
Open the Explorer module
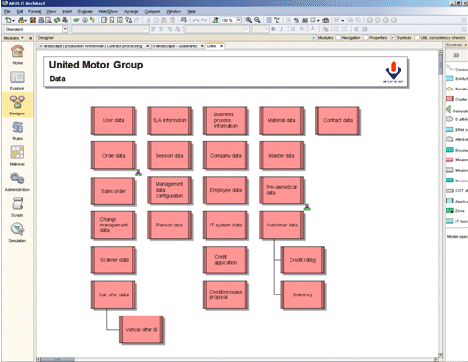(x=17, y=80)
